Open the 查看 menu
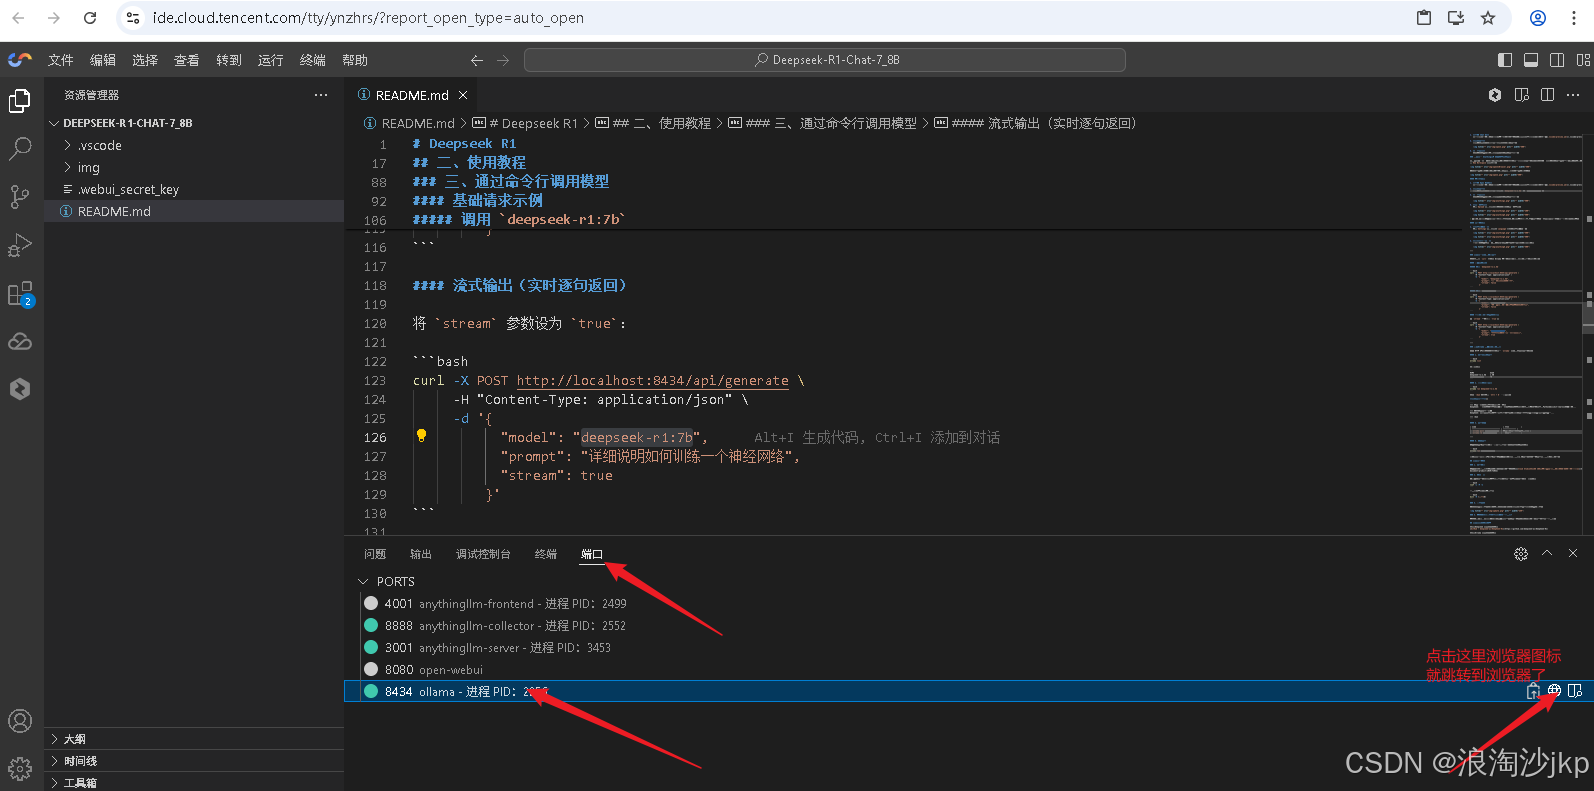Screen dimensions: 1594x791 point(187,60)
